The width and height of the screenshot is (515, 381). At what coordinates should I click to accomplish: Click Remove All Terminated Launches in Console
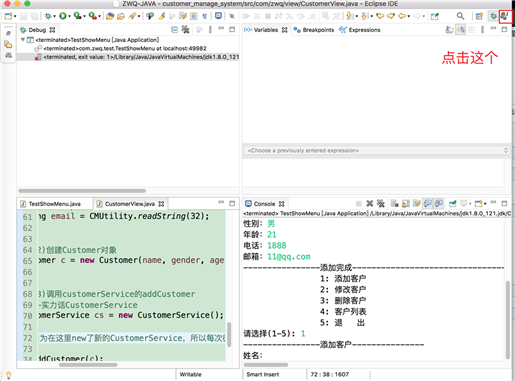pos(381,203)
